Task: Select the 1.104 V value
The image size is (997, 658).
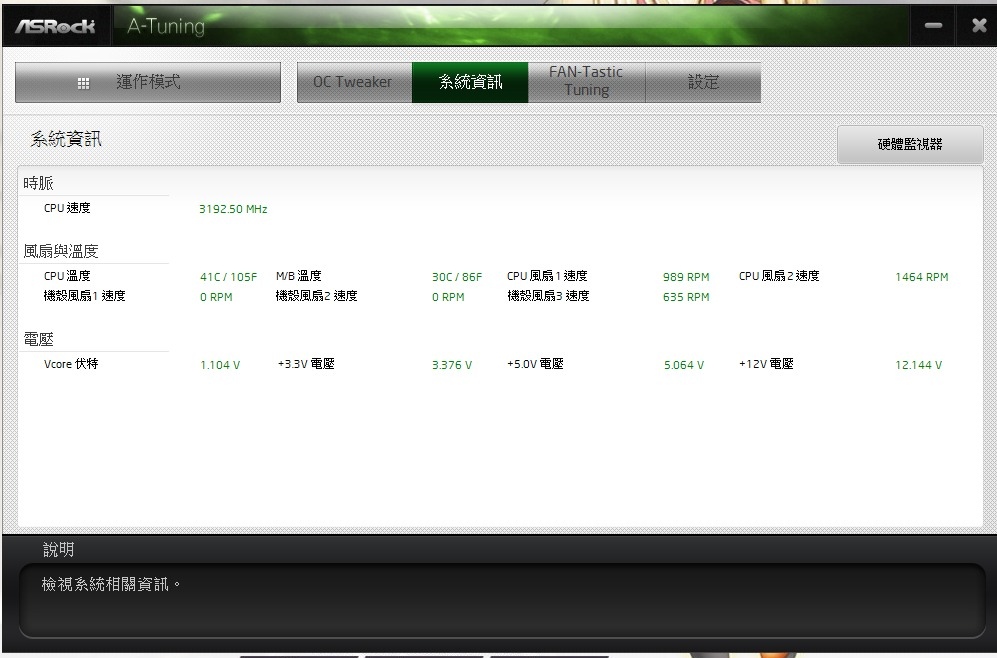Action: click(220, 365)
